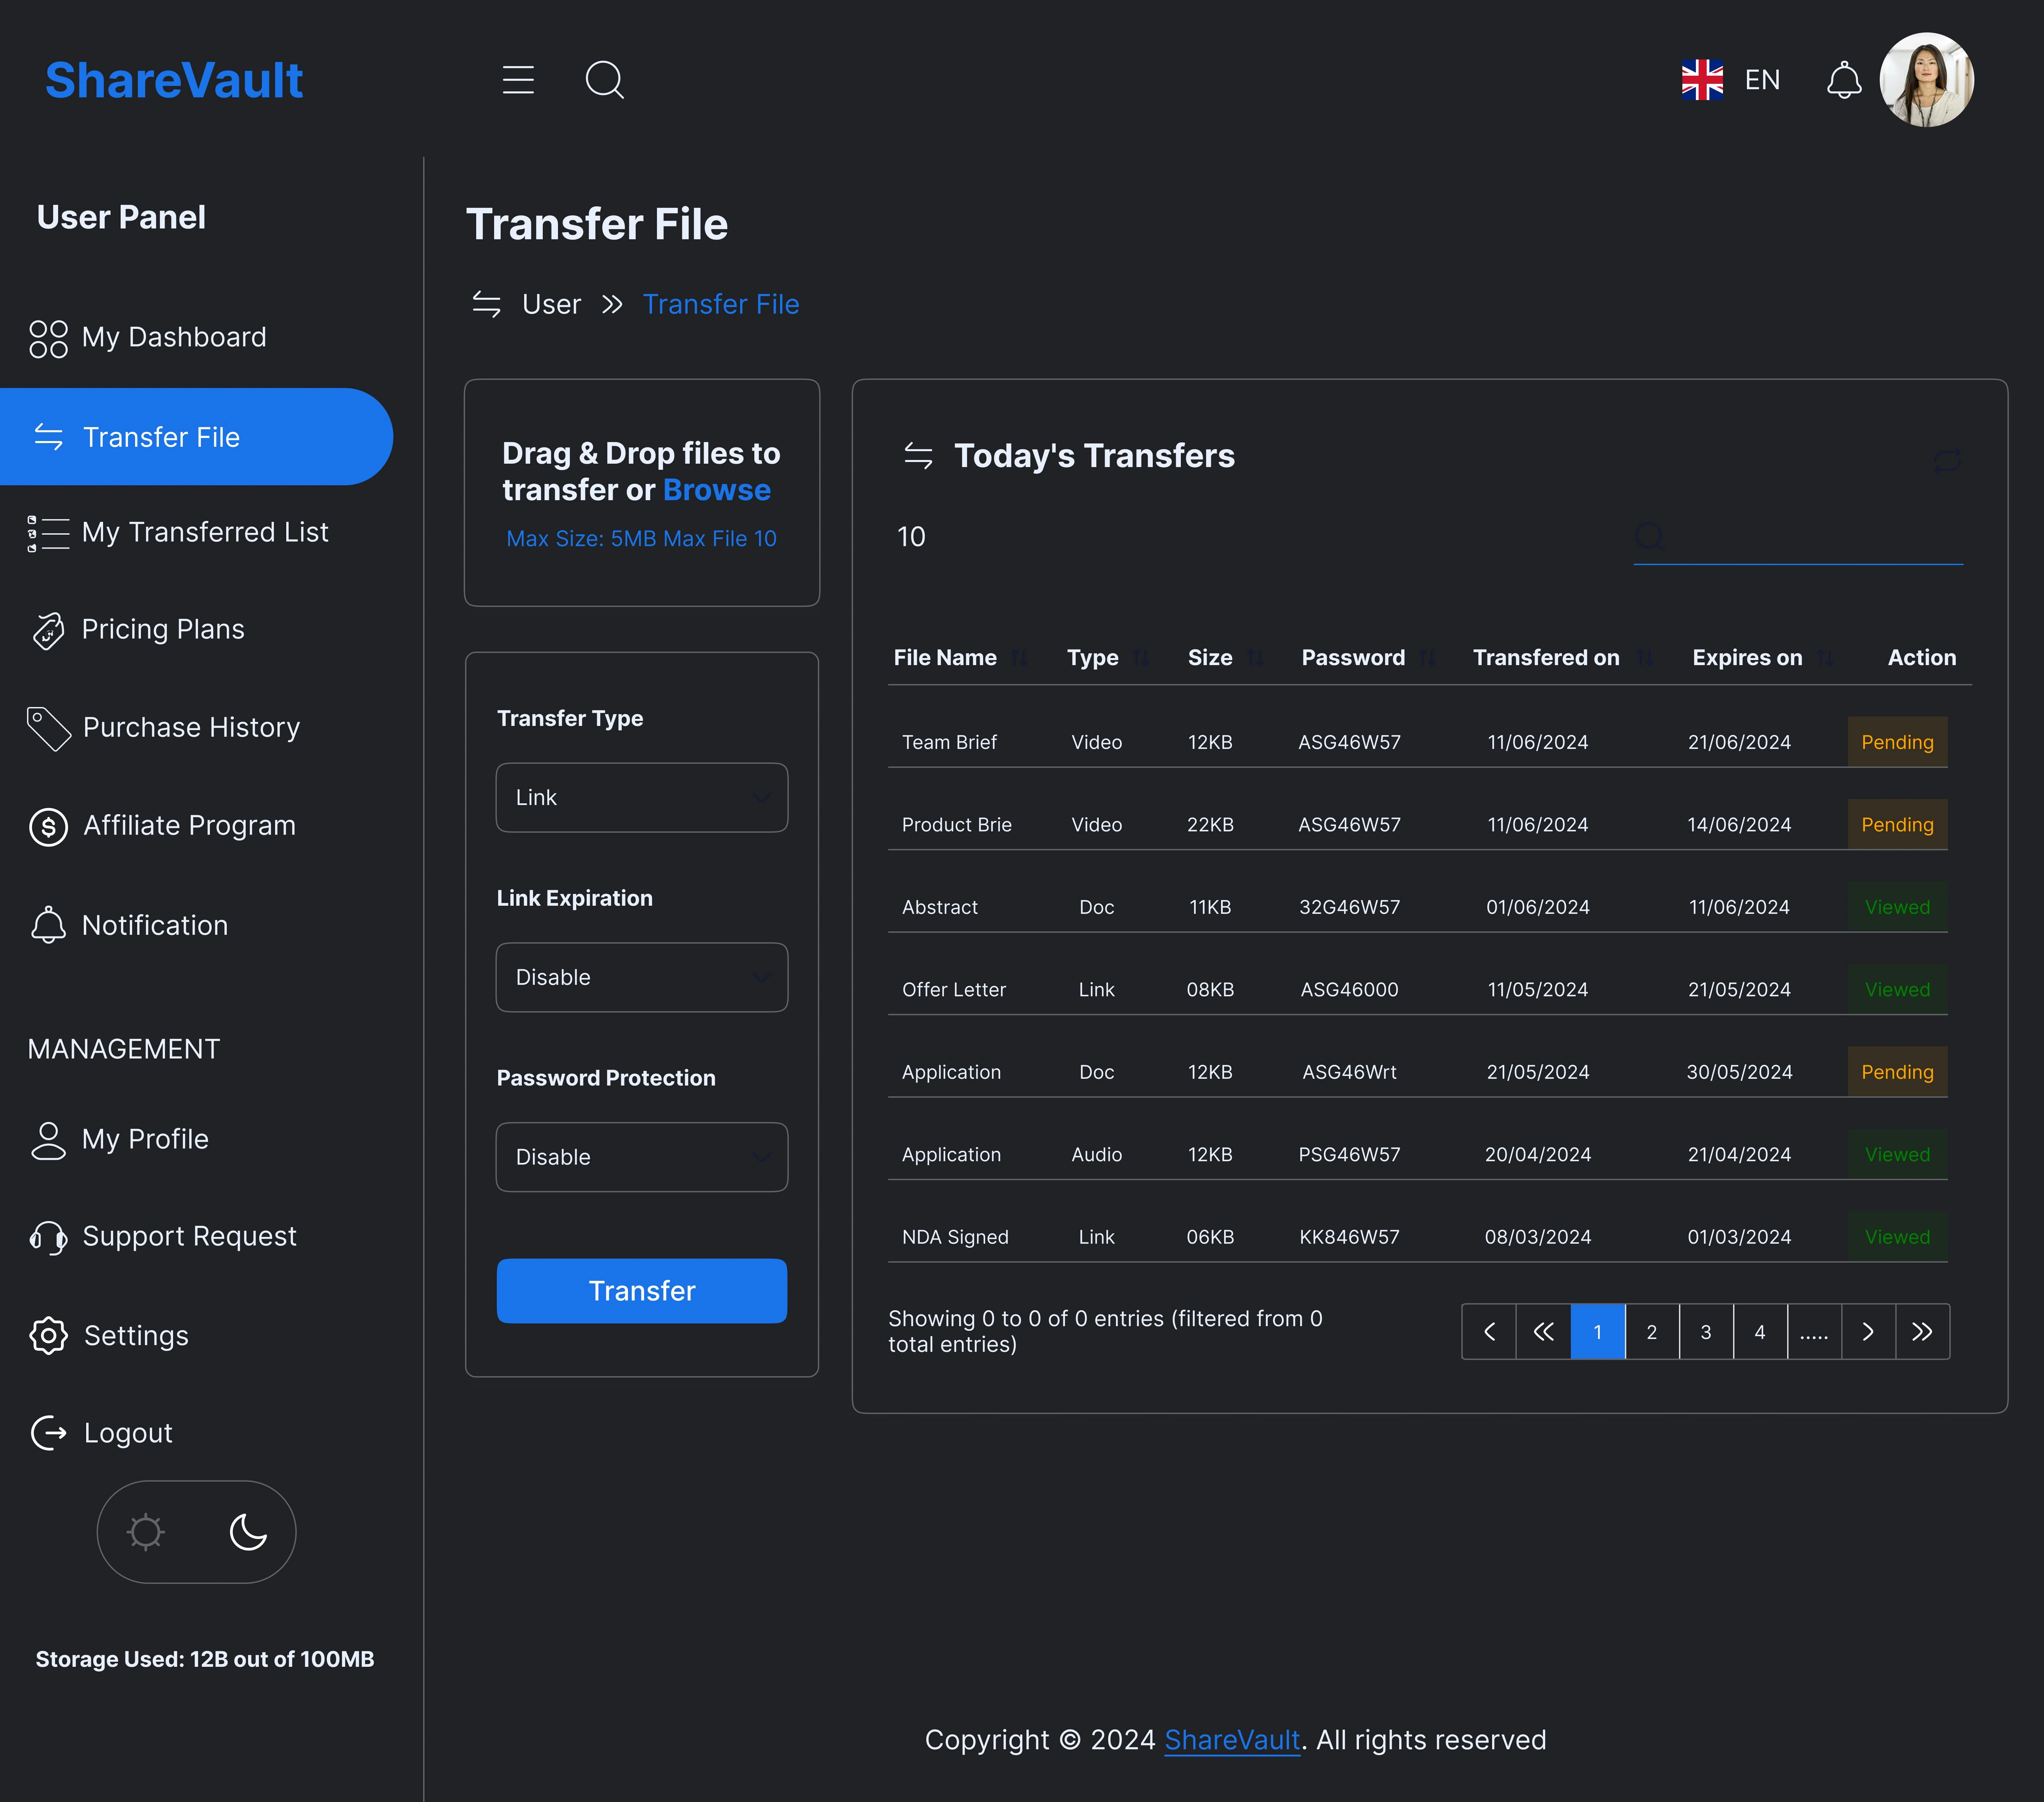Go to pagination page 3

1706,1332
